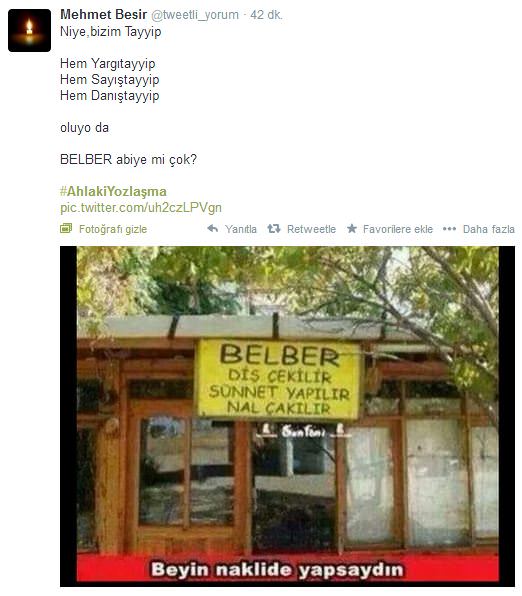Open Mehmet Besir's candle profile avatar
Image resolution: width=522 pixels, height=596 pixels.
(29, 30)
